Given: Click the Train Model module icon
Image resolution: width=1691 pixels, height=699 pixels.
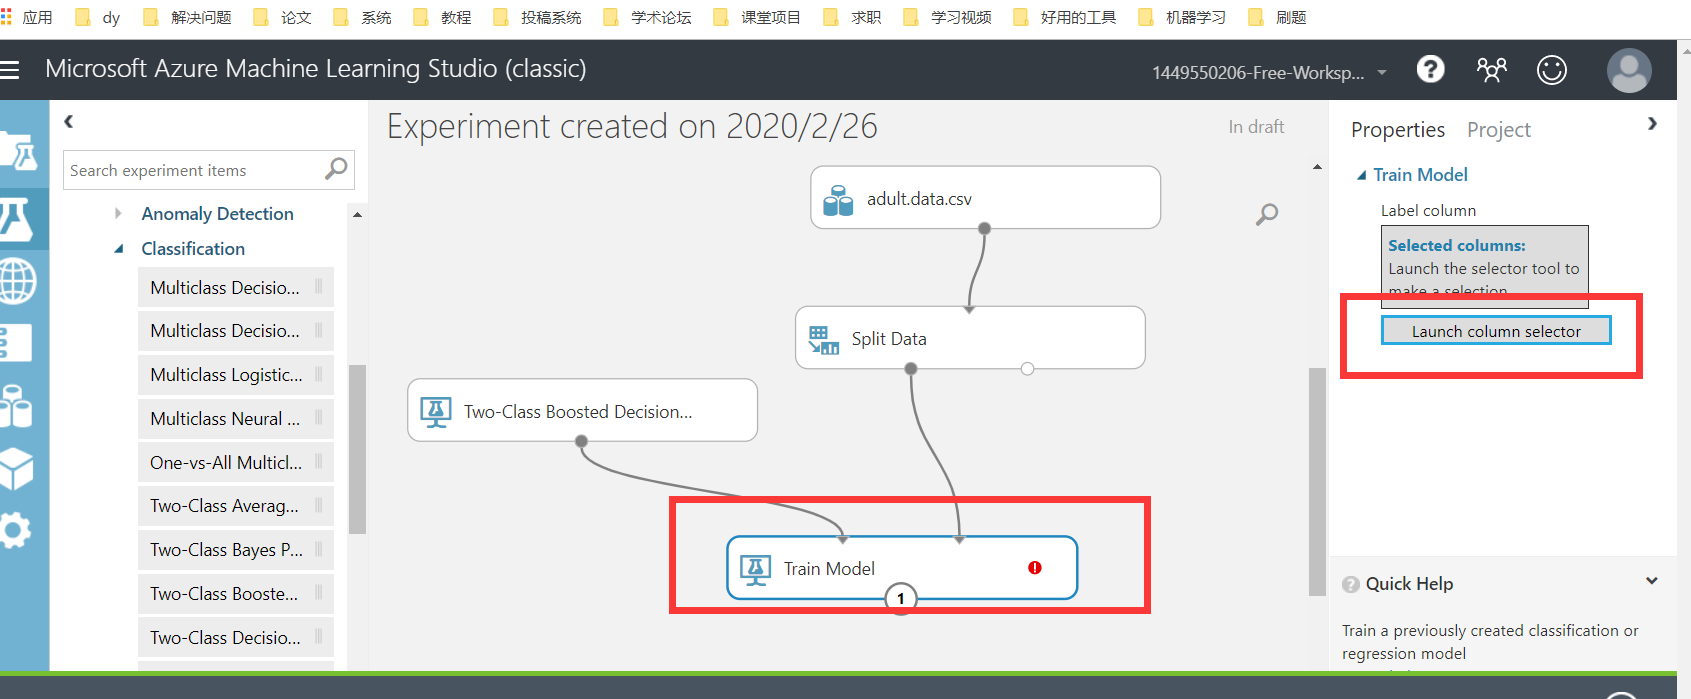Looking at the screenshot, I should [x=755, y=570].
